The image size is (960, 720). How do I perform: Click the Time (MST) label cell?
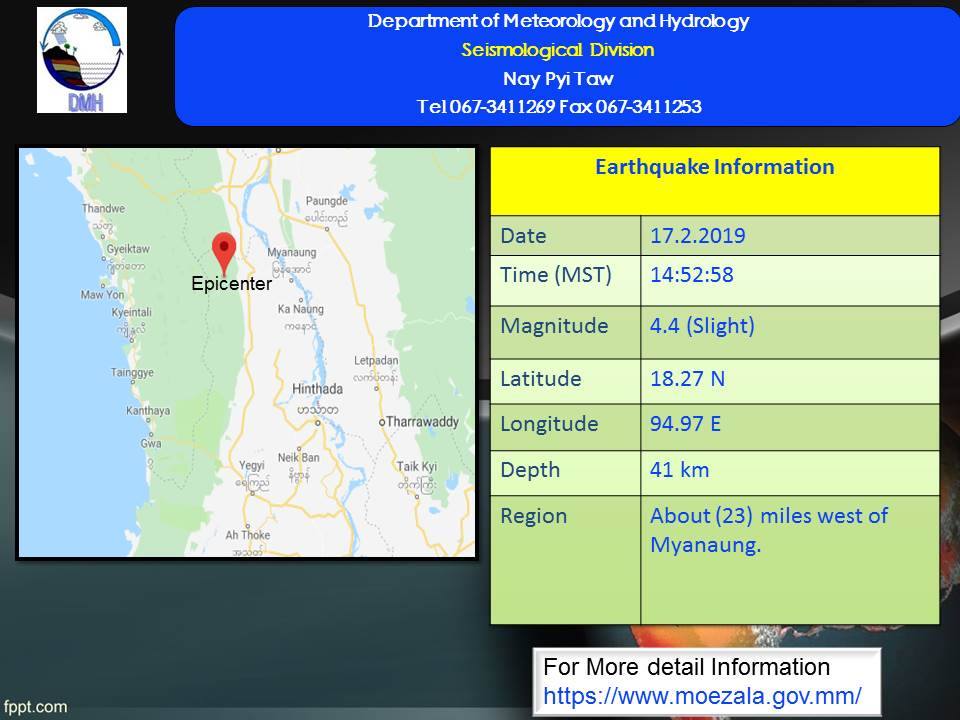555,275
